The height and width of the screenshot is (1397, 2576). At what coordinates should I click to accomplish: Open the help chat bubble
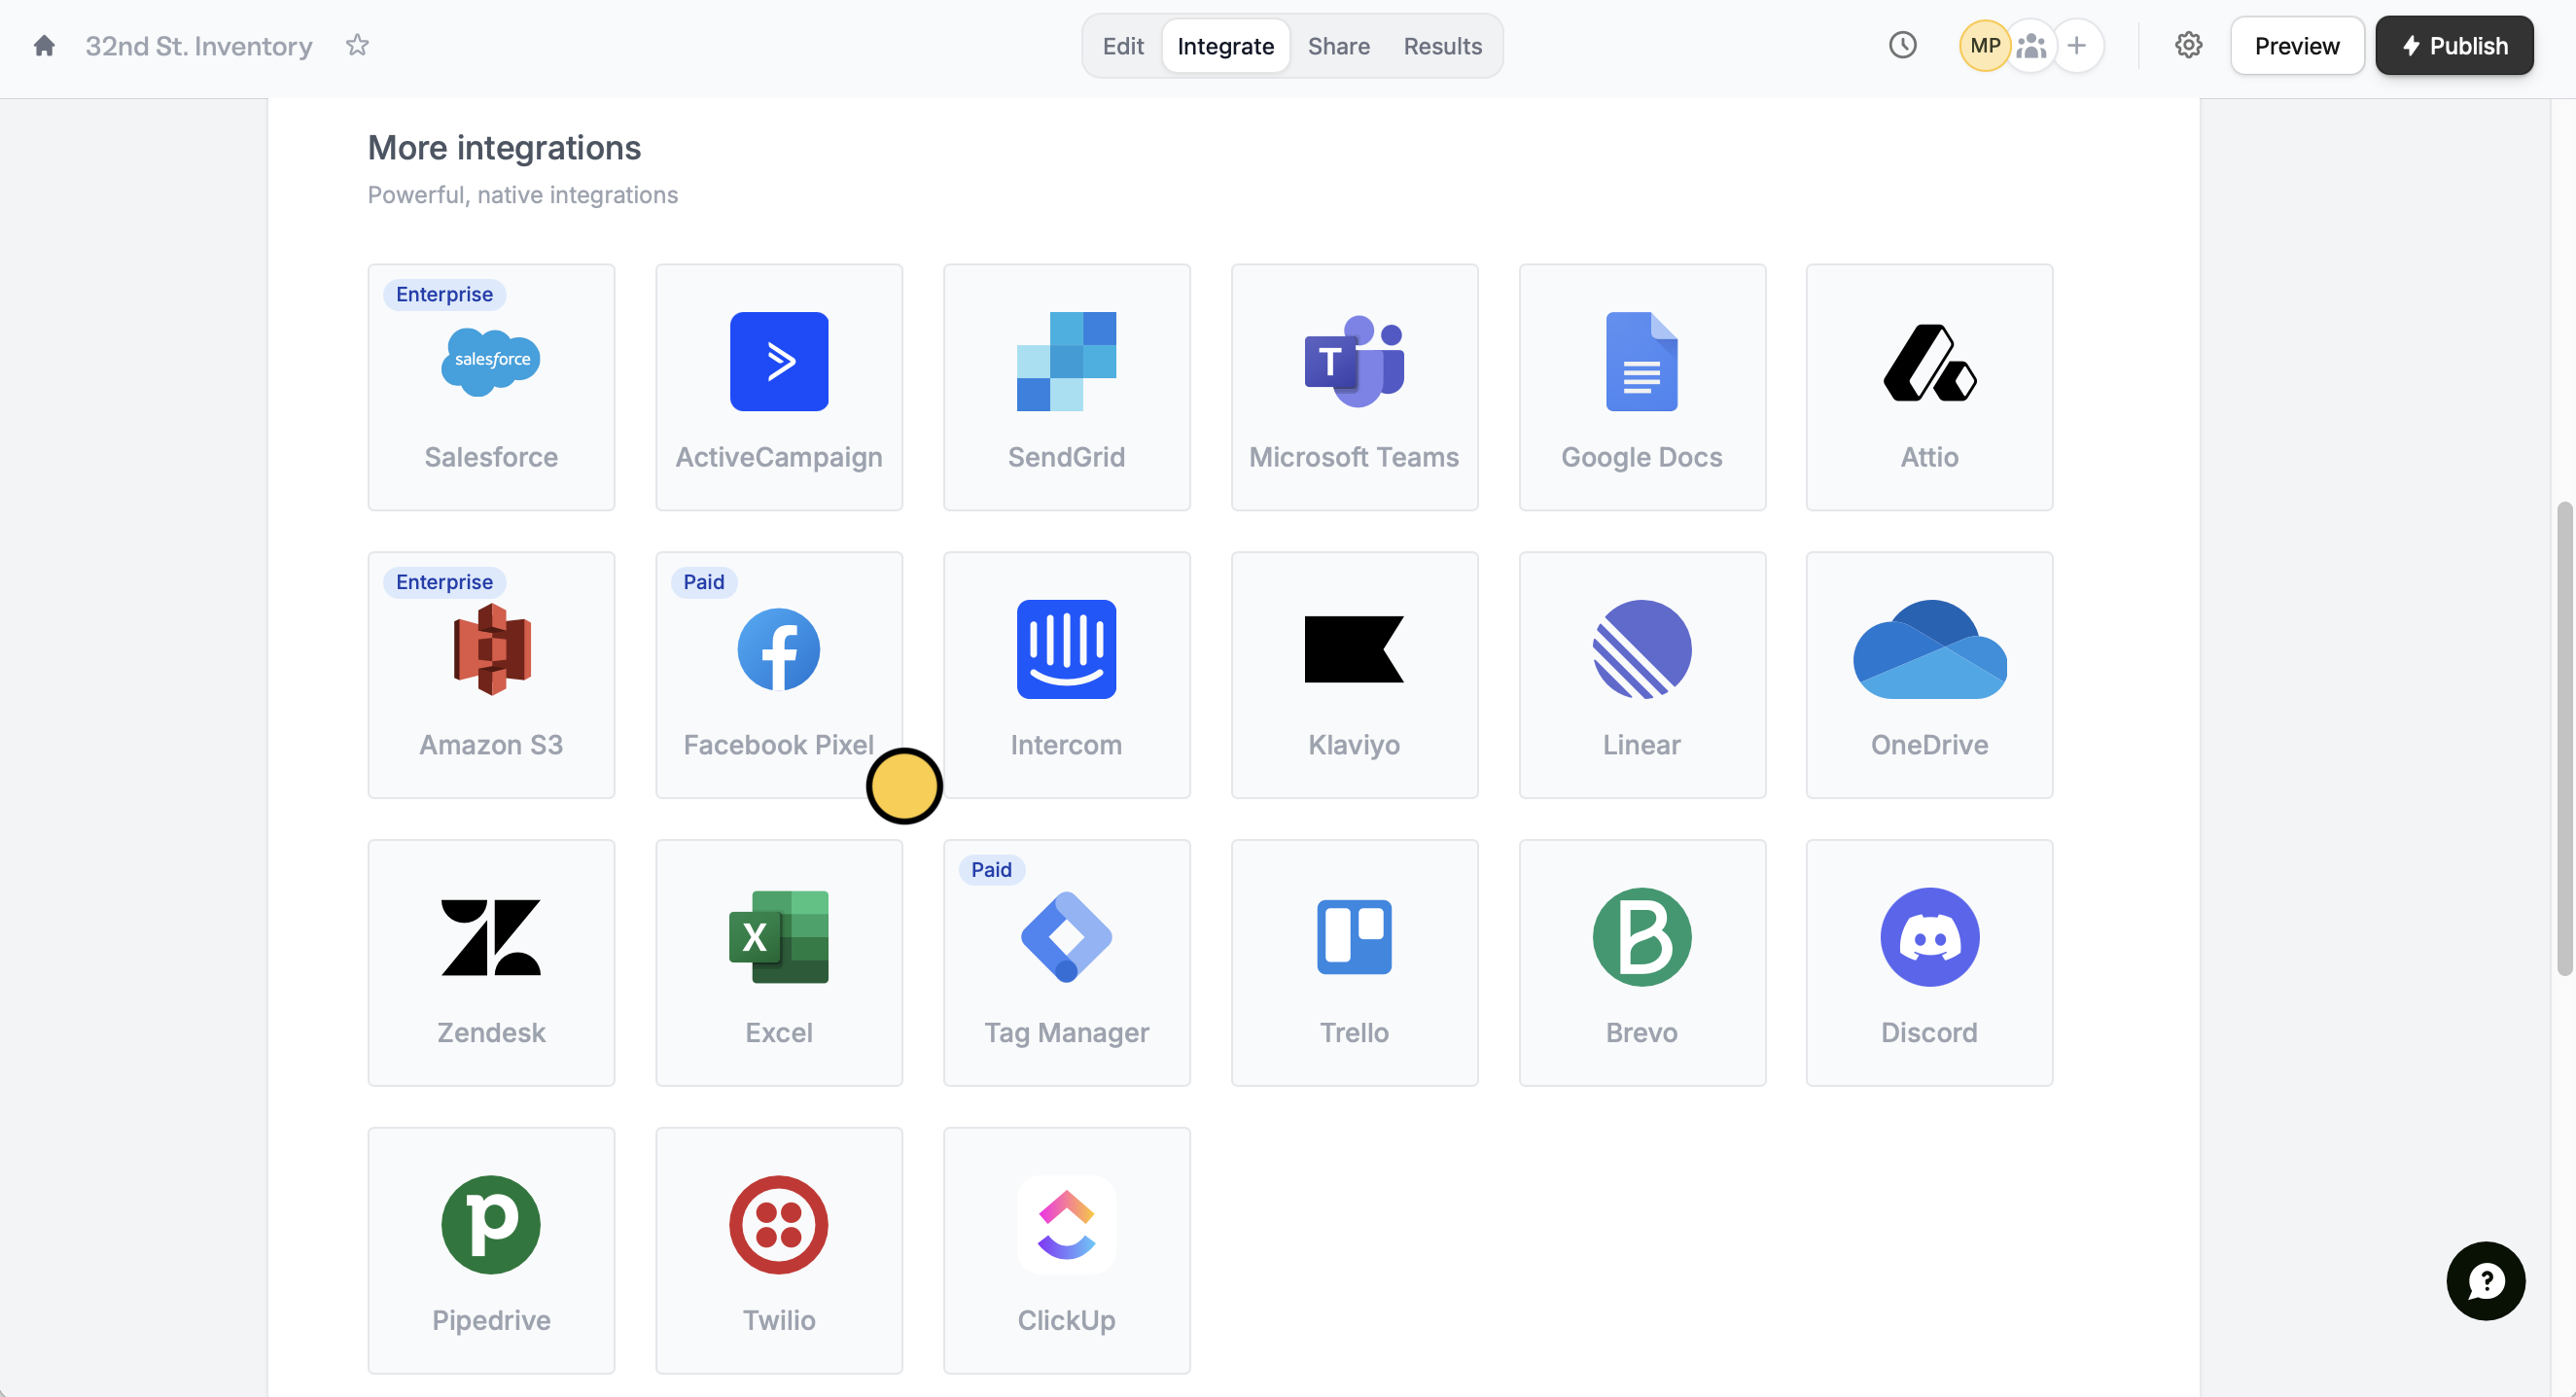tap(2485, 1281)
